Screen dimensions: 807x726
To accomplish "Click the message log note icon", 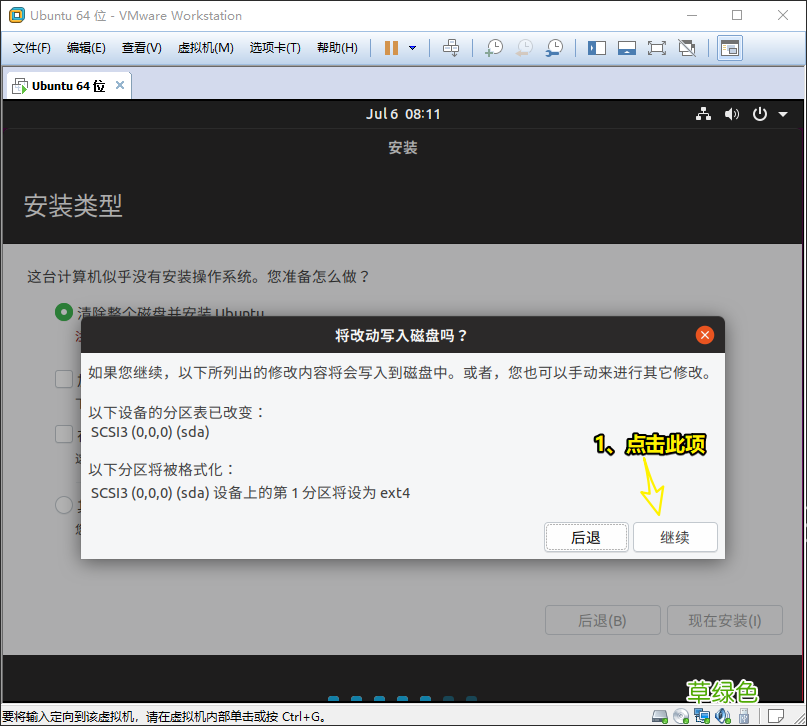I will pyautogui.click(x=776, y=716).
